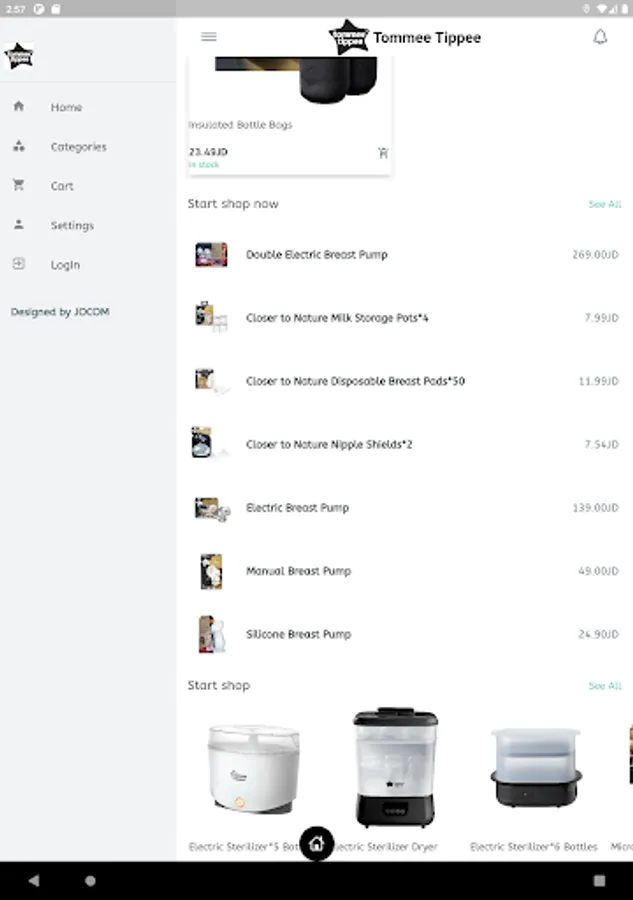Viewport: 633px width, 900px height.
Task: Add Insulated Bottle Bags to cart icon
Action: pos(383,153)
